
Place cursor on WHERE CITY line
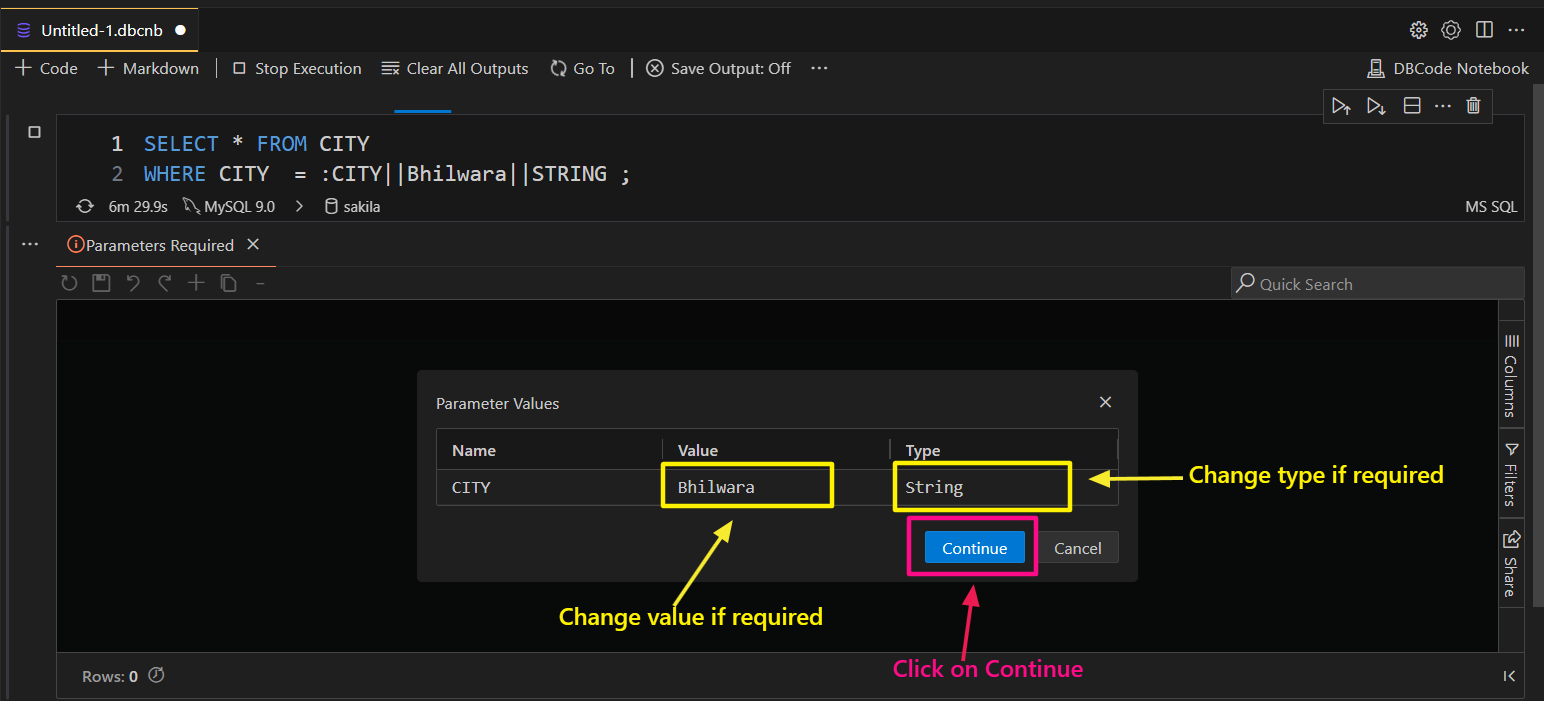pos(388,174)
